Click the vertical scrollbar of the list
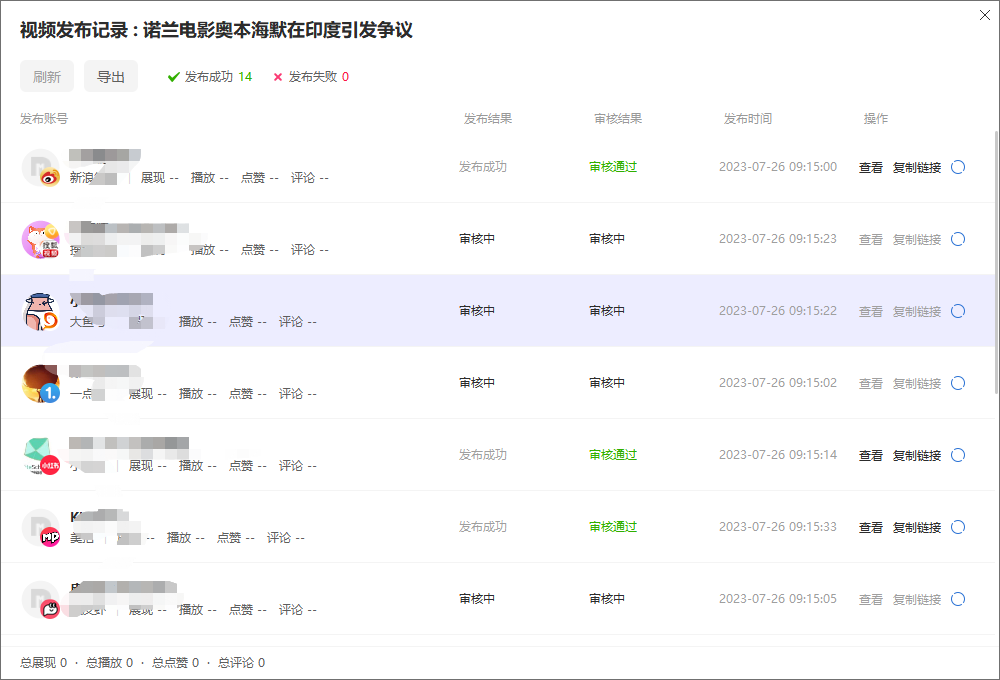Viewport: 1000px width, 680px height. tap(995, 260)
